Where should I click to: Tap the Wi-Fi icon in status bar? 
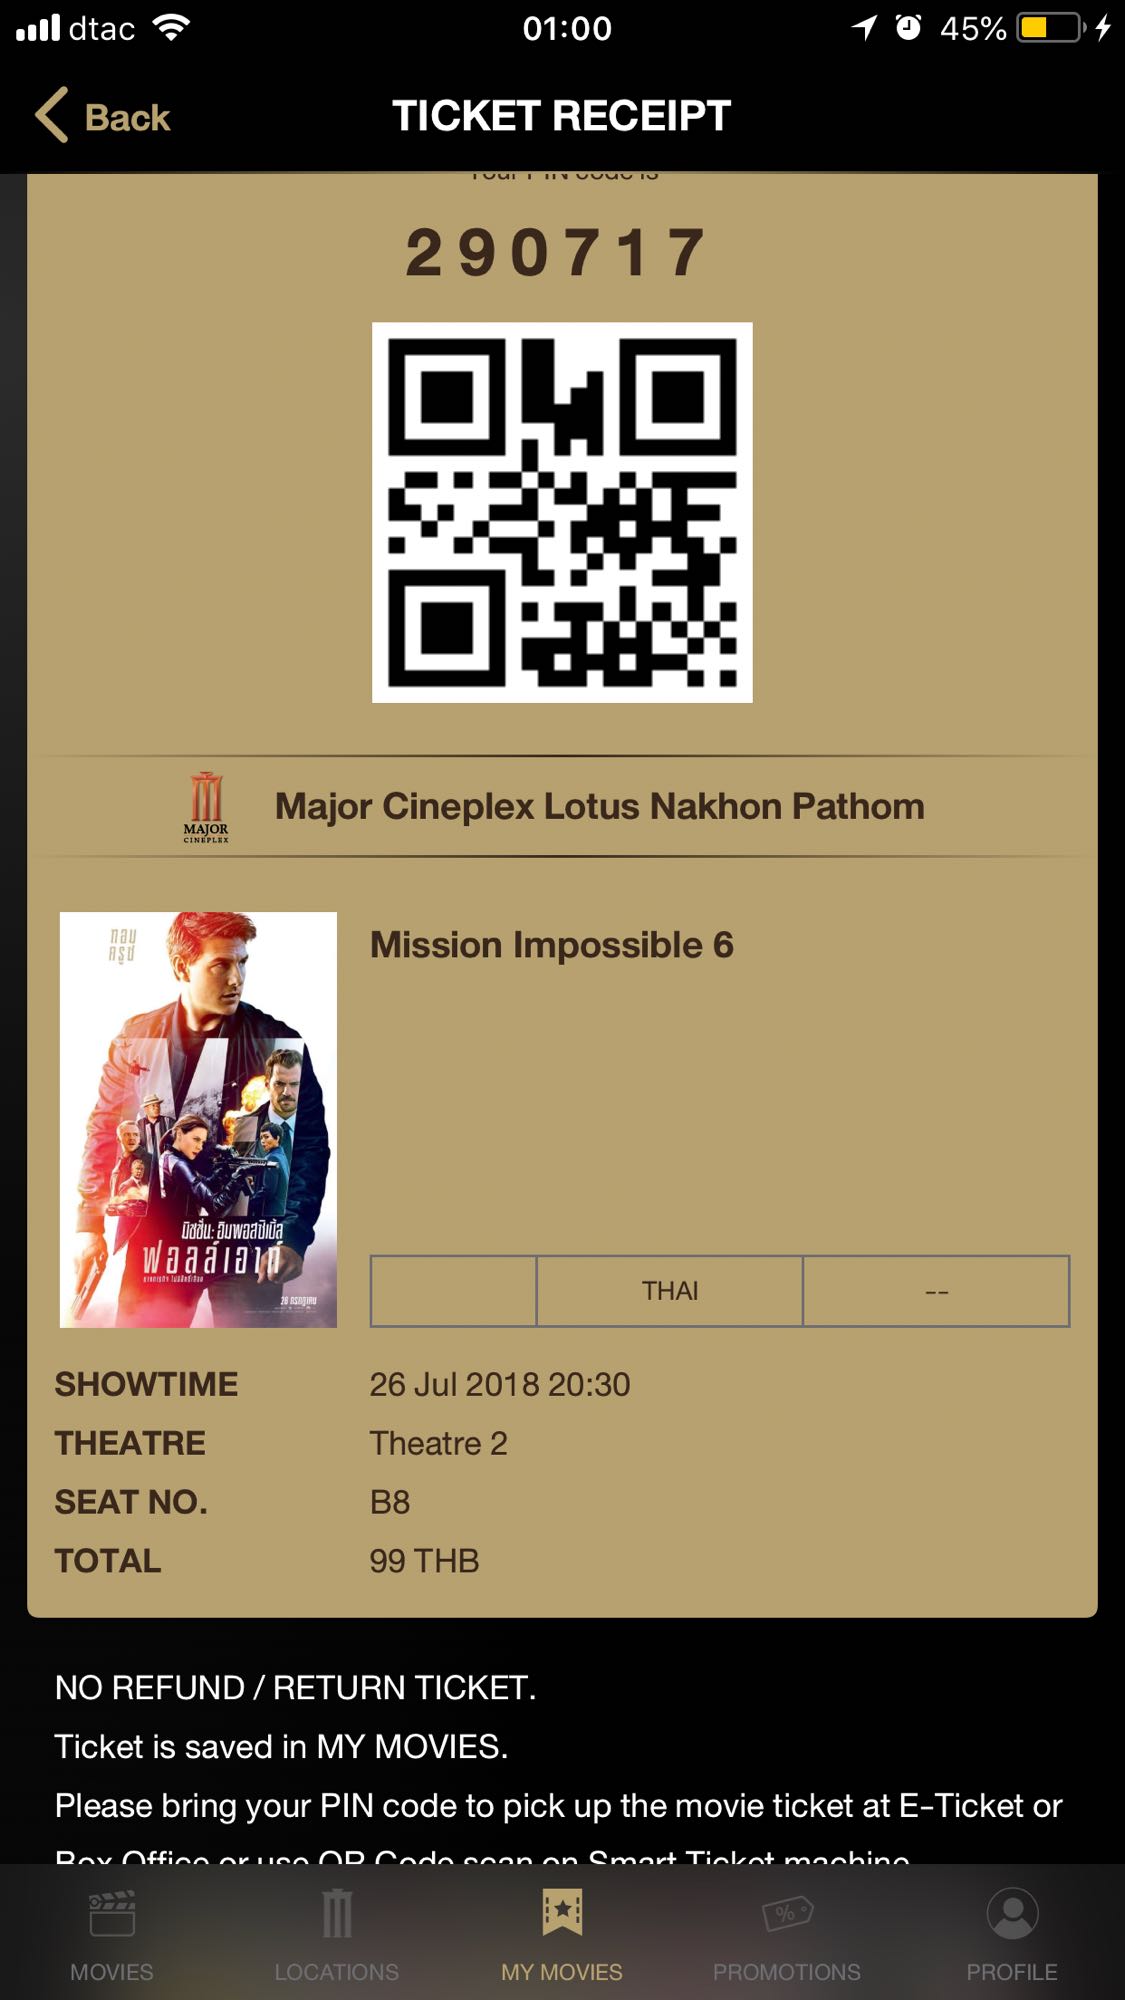172,27
